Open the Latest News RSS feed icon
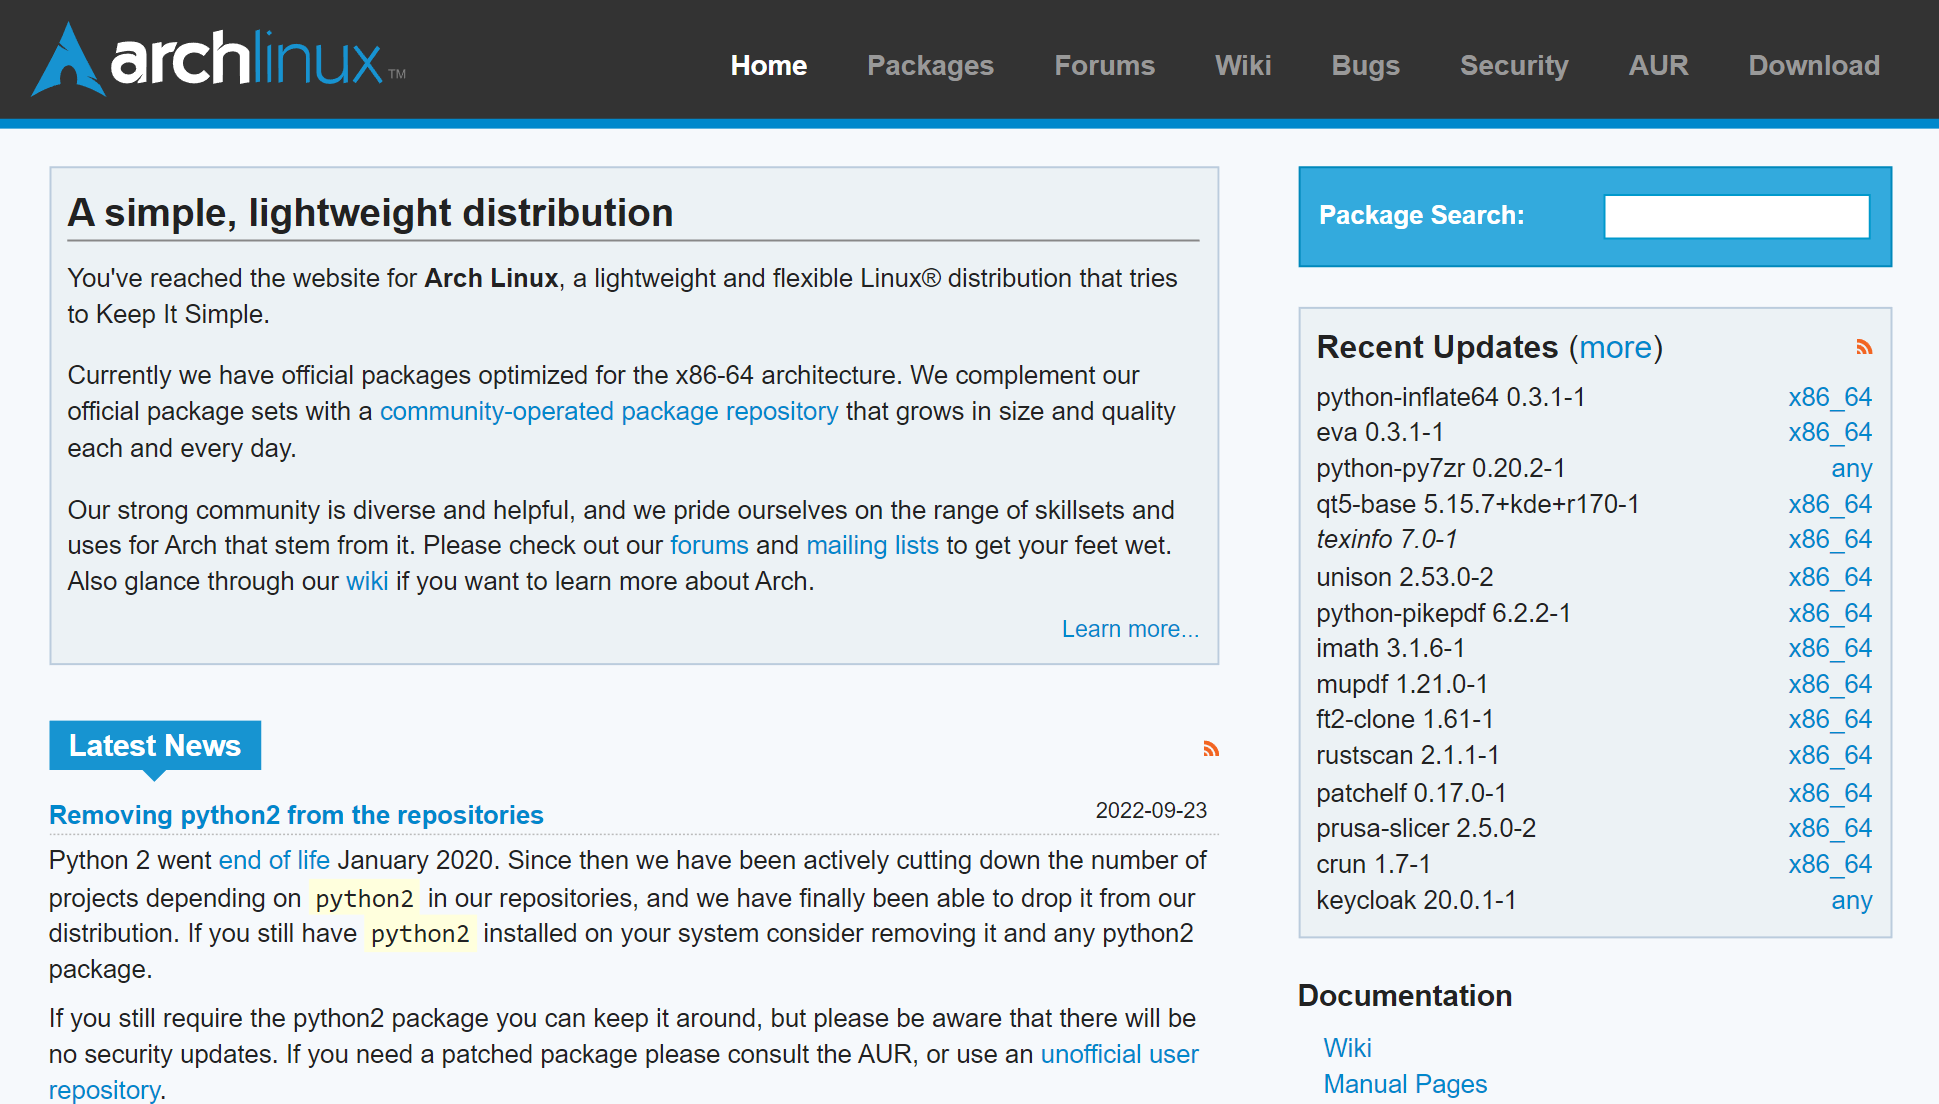 (1211, 748)
